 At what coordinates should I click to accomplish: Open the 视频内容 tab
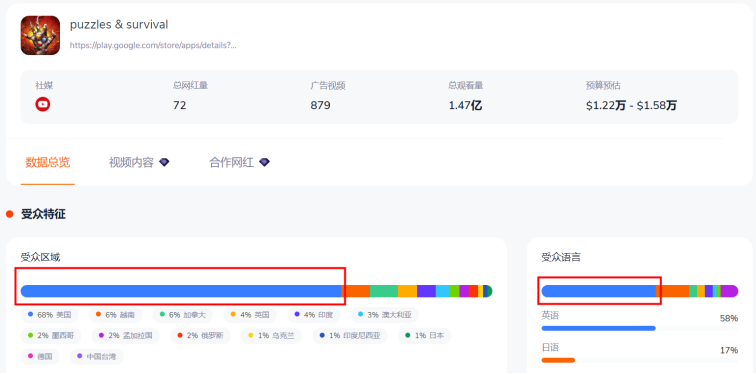click(x=131, y=162)
